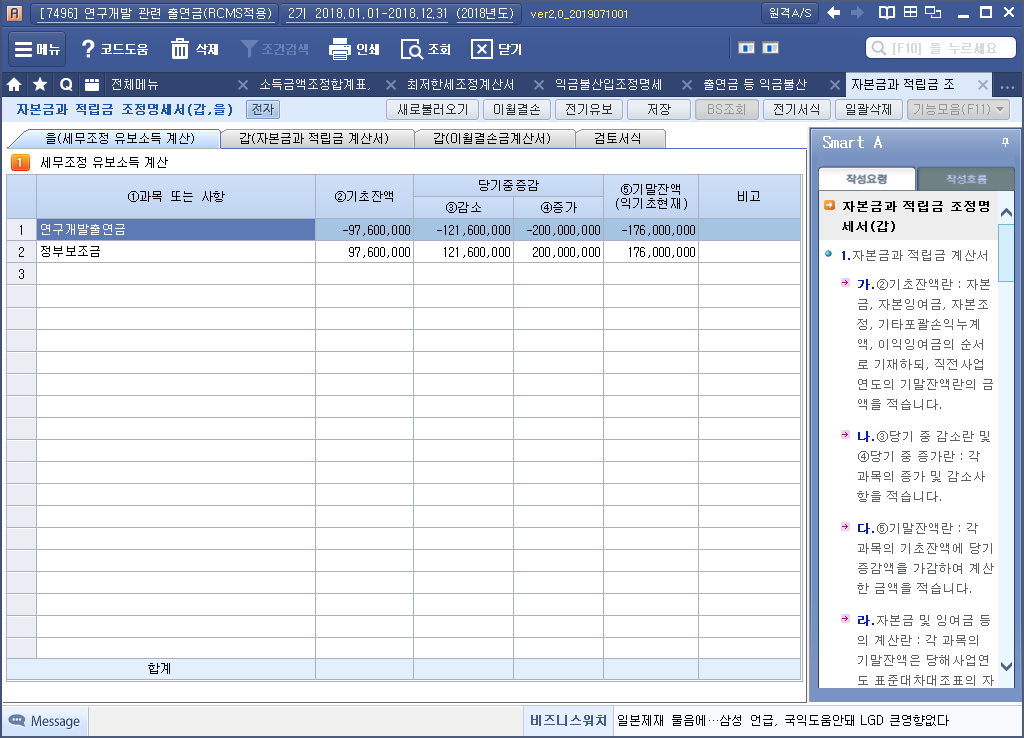The image size is (1024, 738).
Task: Click the home icon in tab bar
Action: pyautogui.click(x=15, y=85)
